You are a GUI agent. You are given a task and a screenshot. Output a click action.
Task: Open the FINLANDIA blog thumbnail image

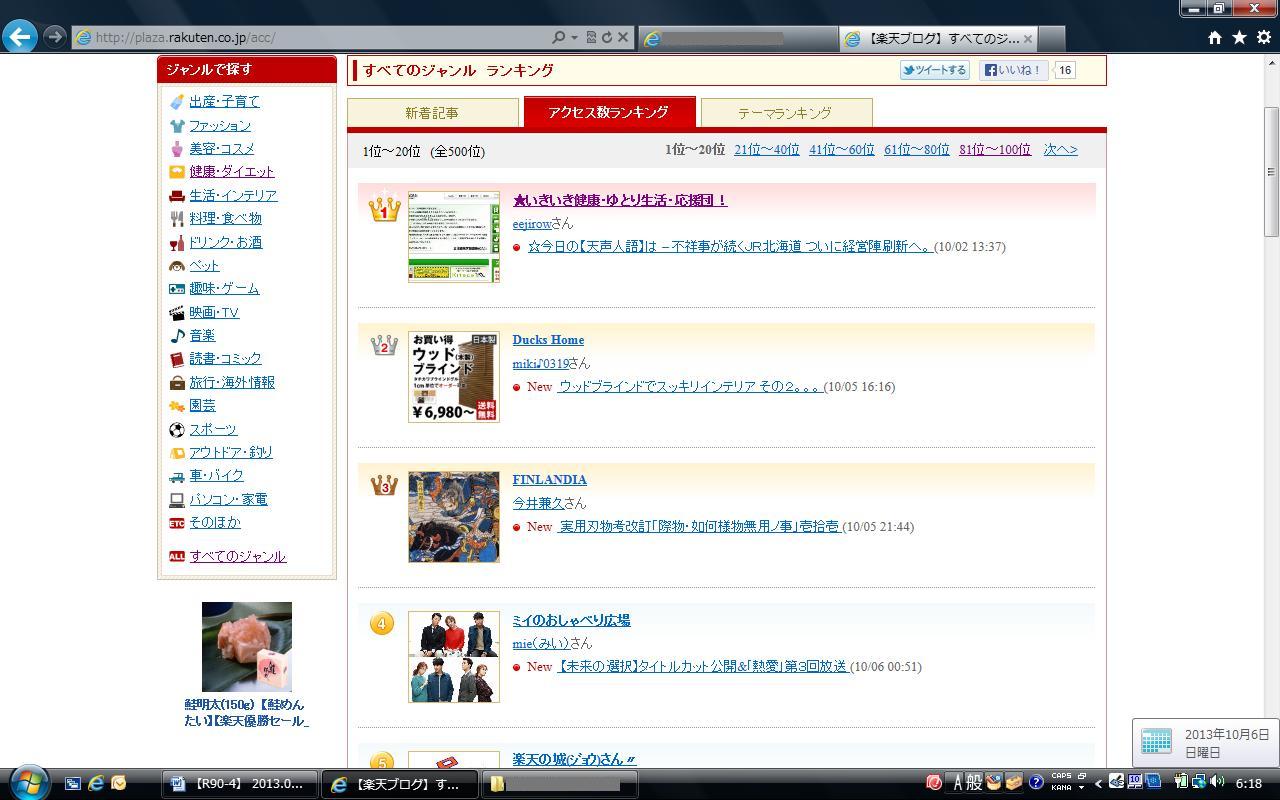(x=453, y=517)
